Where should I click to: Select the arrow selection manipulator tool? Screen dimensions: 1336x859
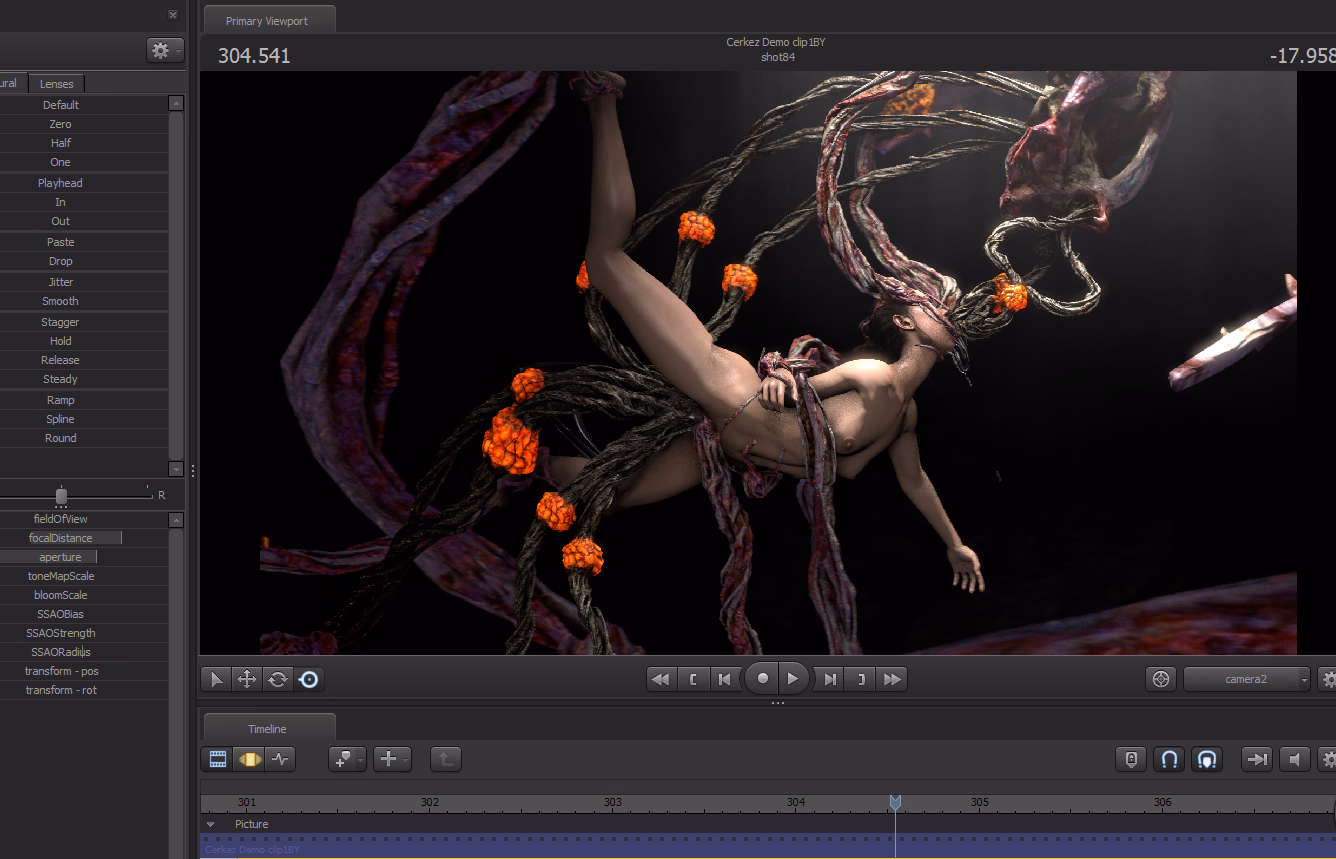click(216, 680)
